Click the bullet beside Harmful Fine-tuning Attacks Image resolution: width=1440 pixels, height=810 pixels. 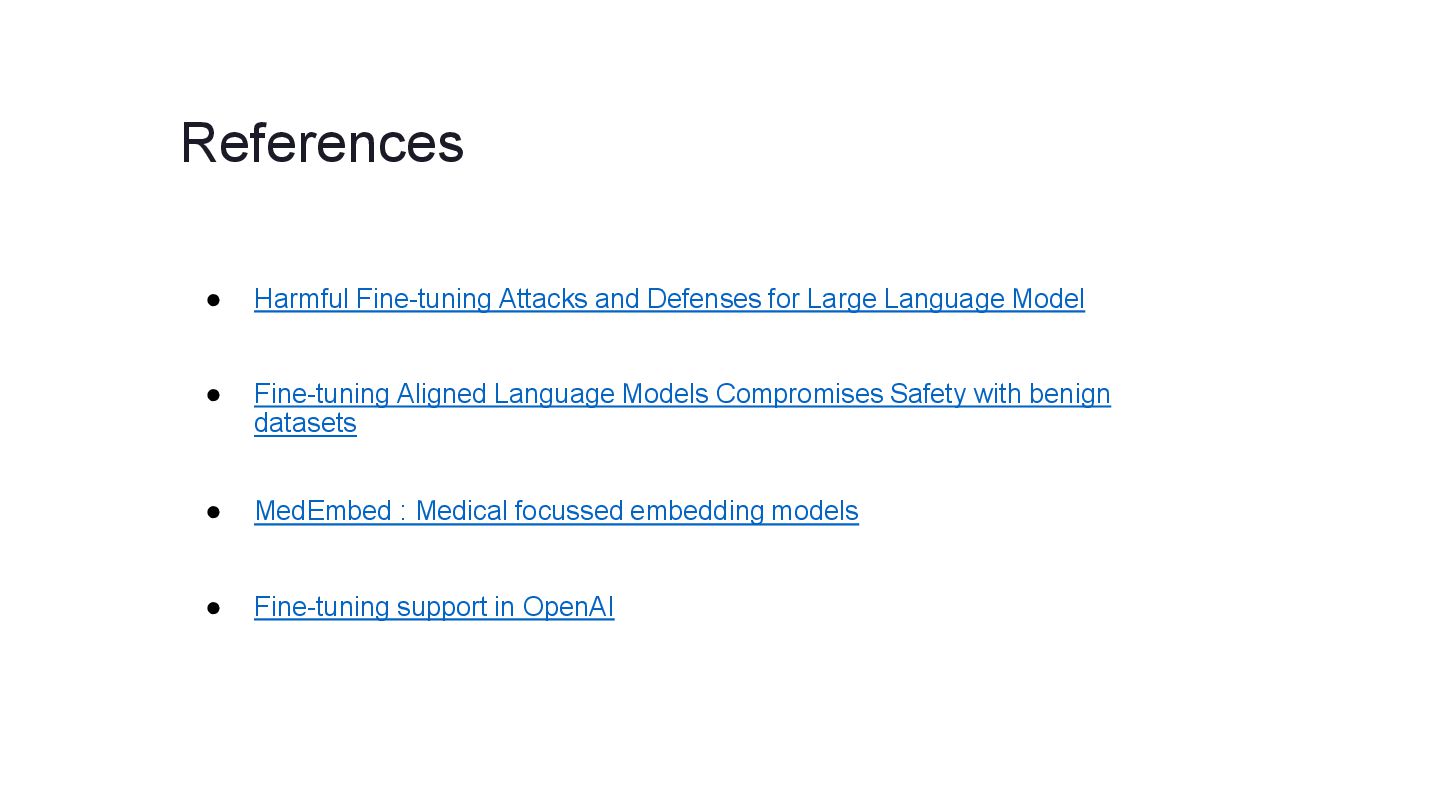tap(213, 299)
